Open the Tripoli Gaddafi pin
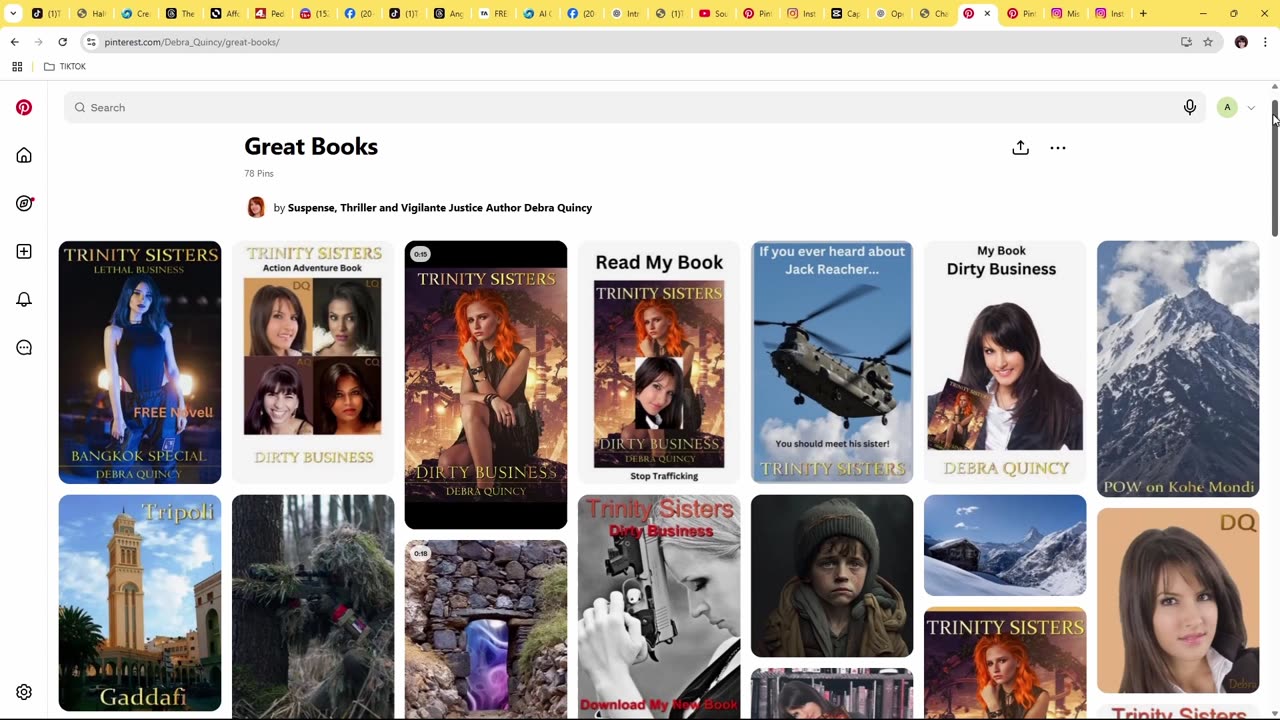Screen dimensions: 1280x720 pyautogui.click(x=140, y=603)
